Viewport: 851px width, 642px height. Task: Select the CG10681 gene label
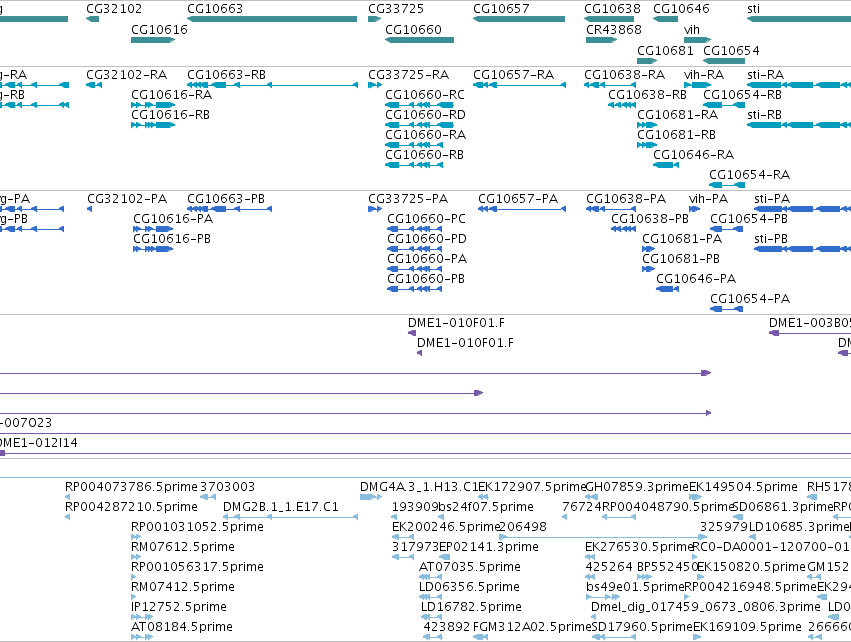coord(665,50)
